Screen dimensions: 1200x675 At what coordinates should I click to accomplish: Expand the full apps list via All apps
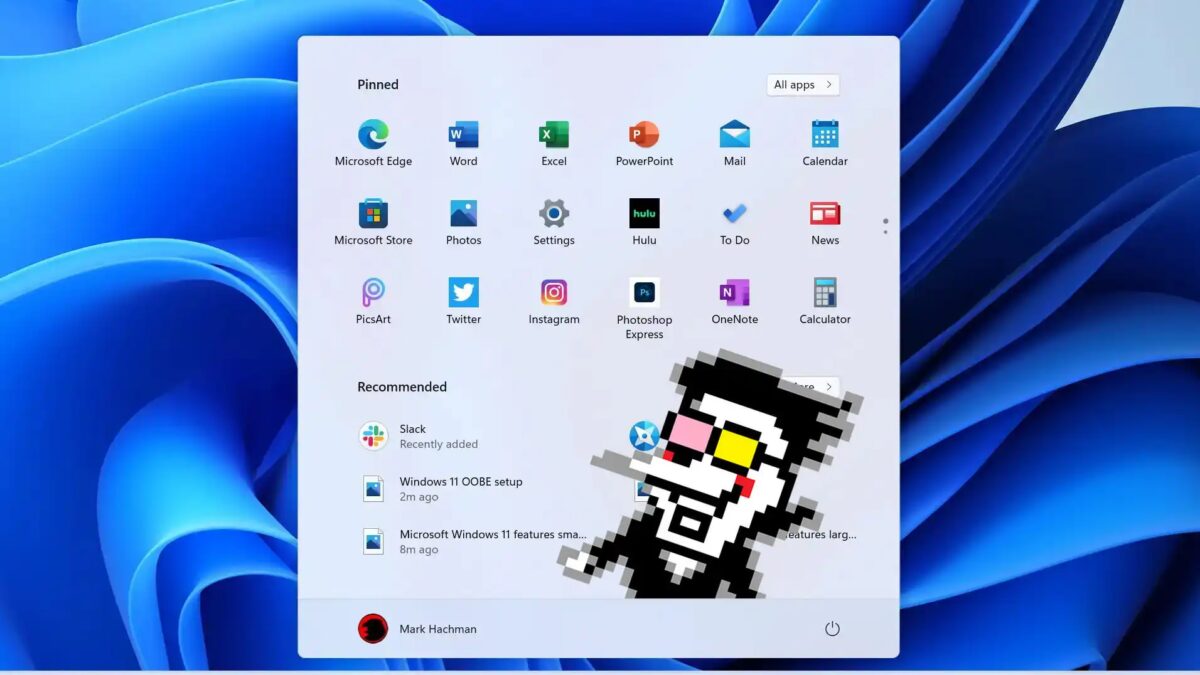(802, 84)
